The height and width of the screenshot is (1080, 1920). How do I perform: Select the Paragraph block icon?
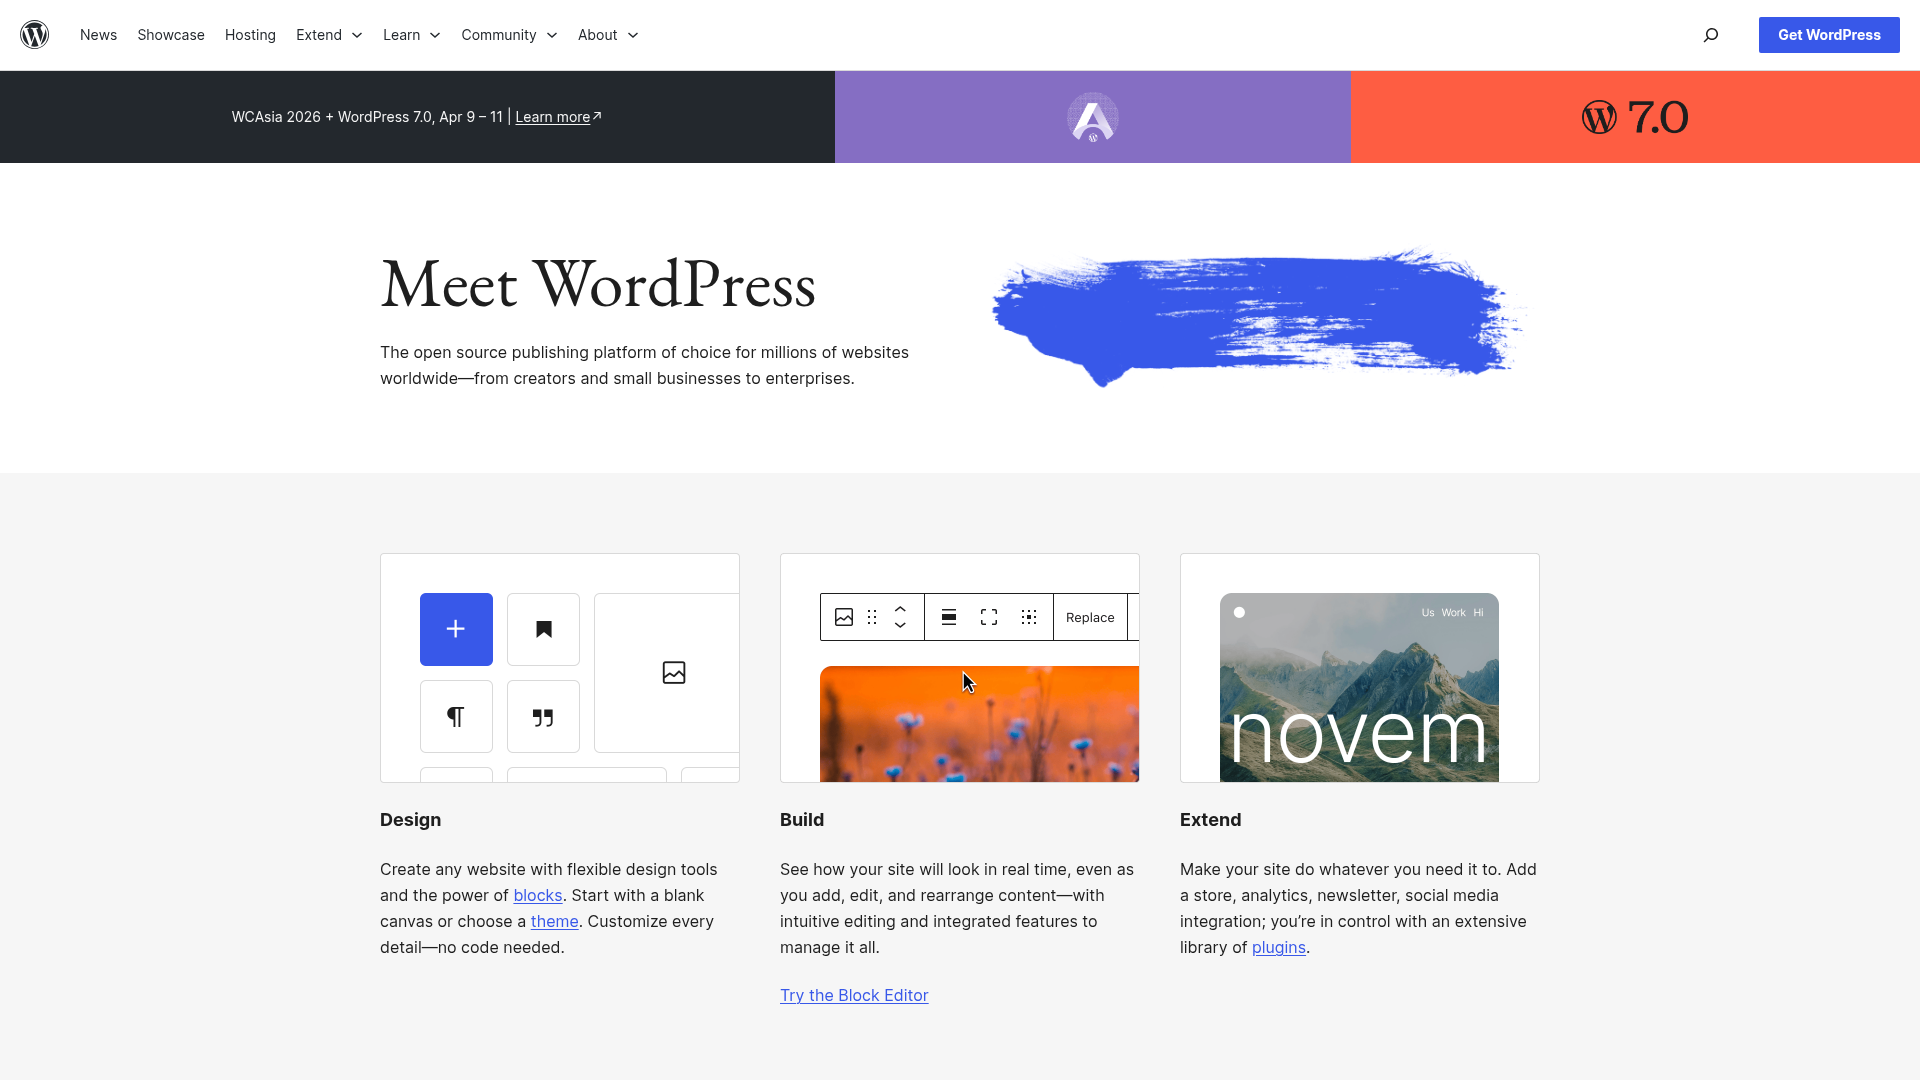click(456, 716)
